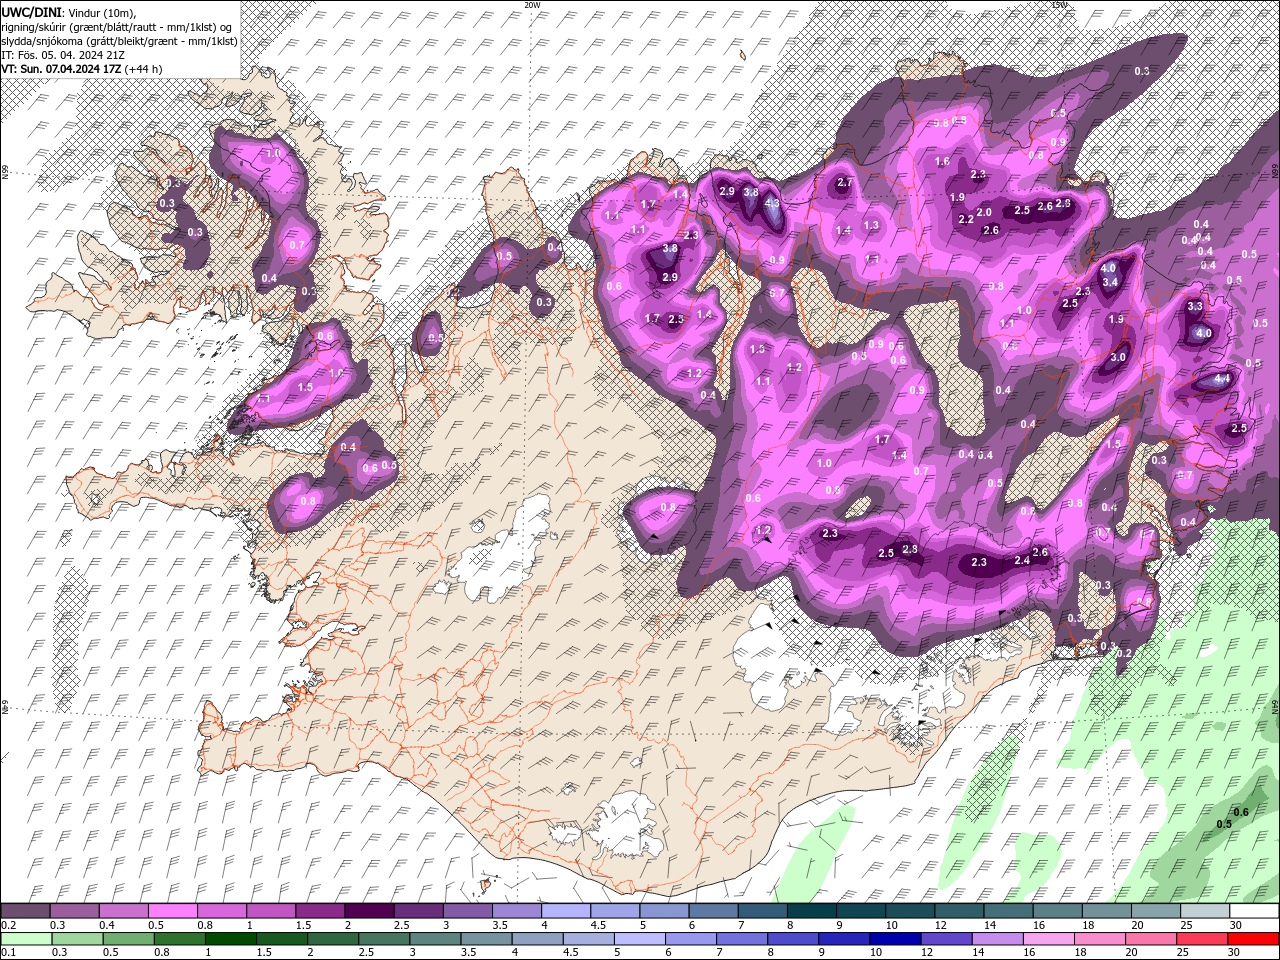Click the 6–7 slate blue snow legend swatch
Image resolution: width=1280 pixels, height=960 pixels.
713,911
